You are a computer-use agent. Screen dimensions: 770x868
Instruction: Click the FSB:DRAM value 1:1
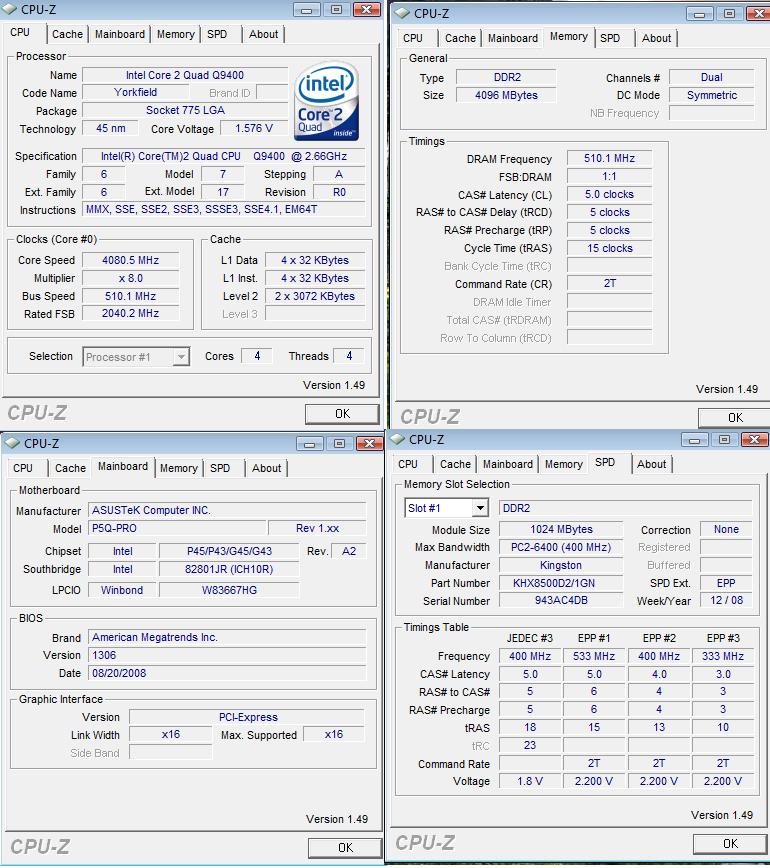[609, 177]
